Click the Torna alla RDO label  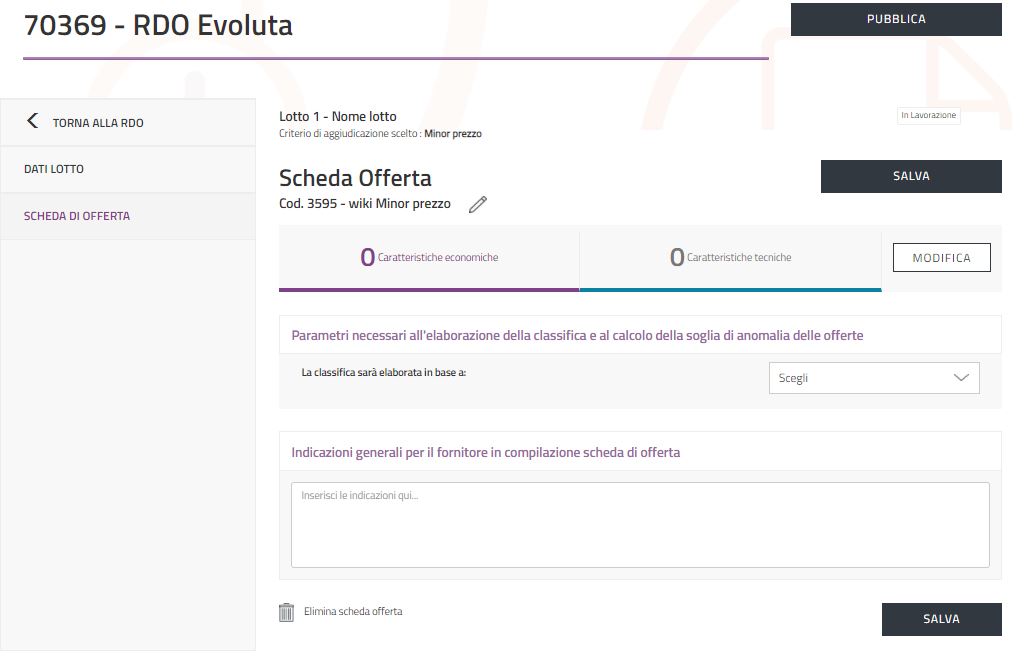pos(98,123)
